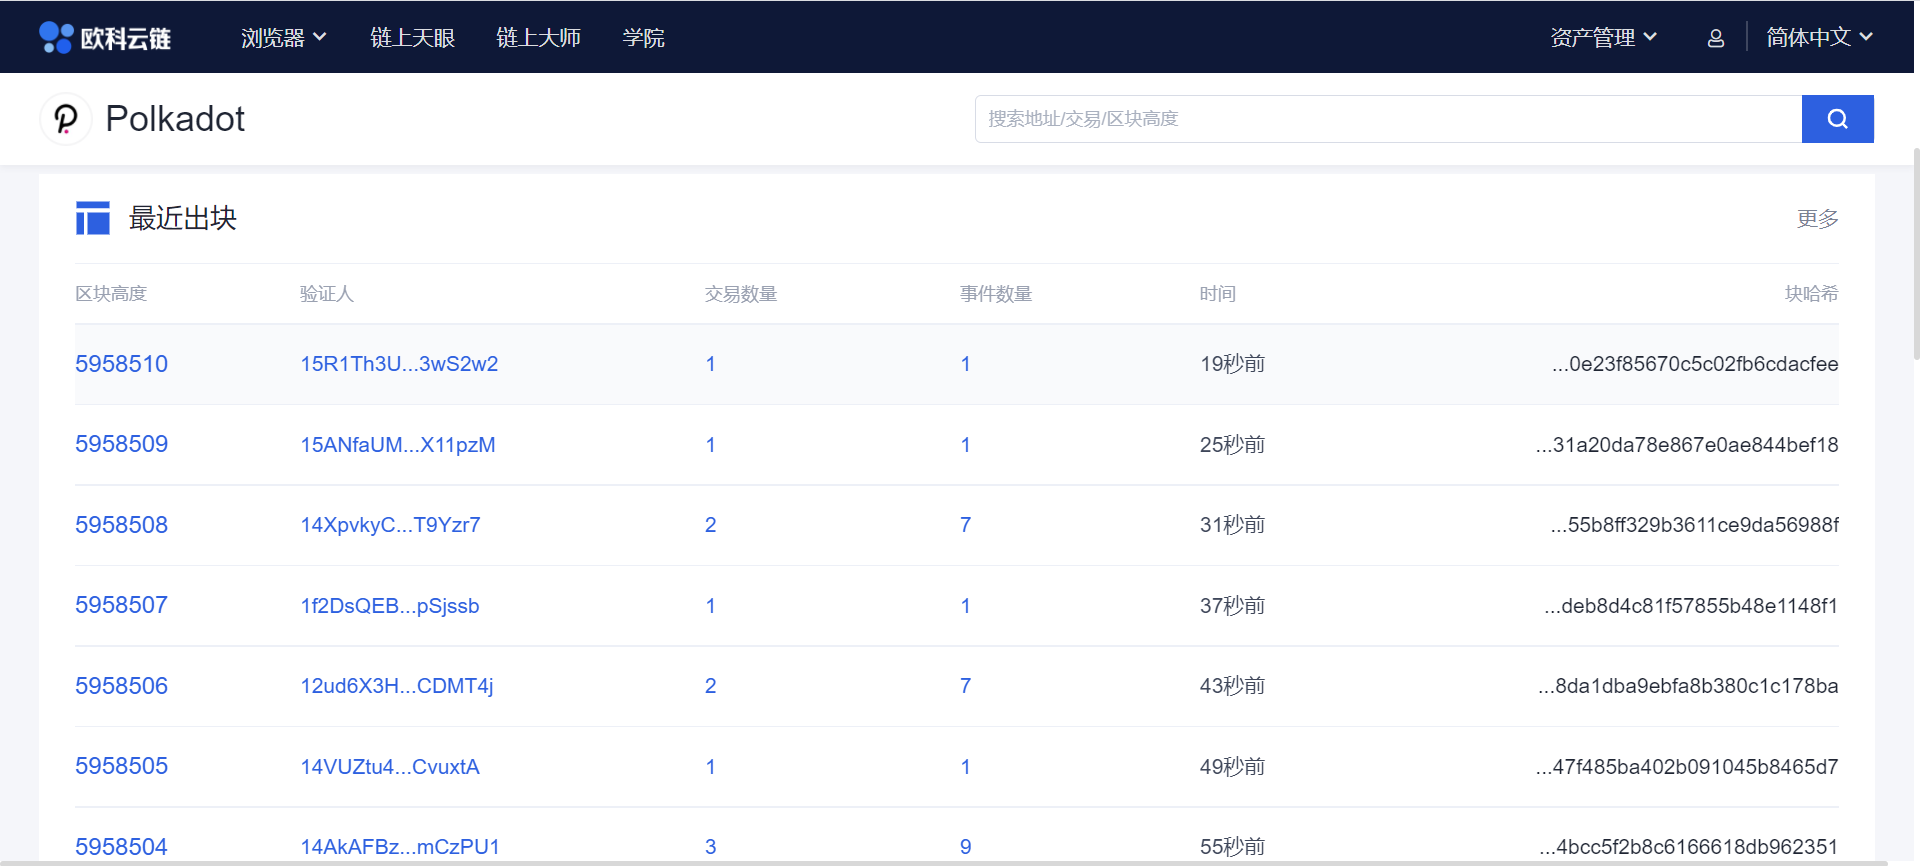This screenshot has height=866, width=1920.
Task: Open block 5958508 details
Action: 121,525
